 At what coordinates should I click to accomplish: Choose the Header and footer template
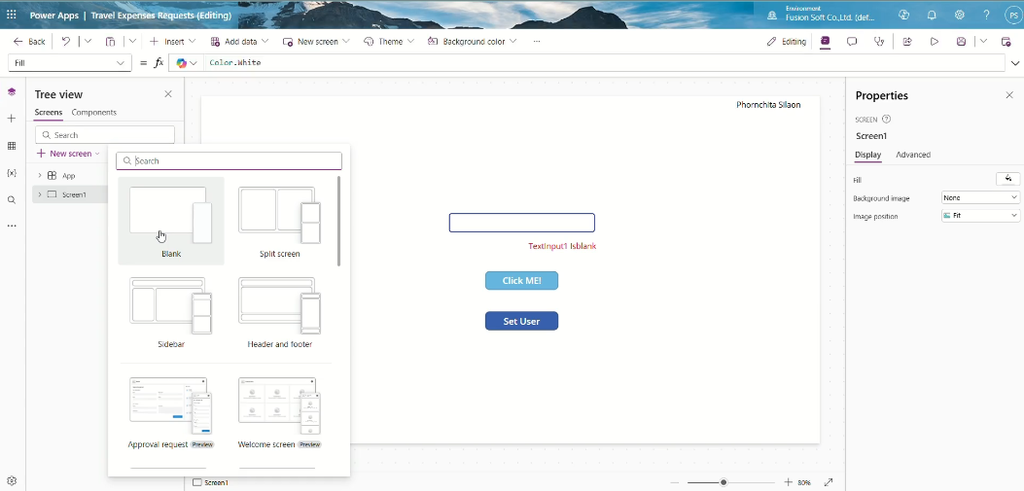(x=280, y=311)
